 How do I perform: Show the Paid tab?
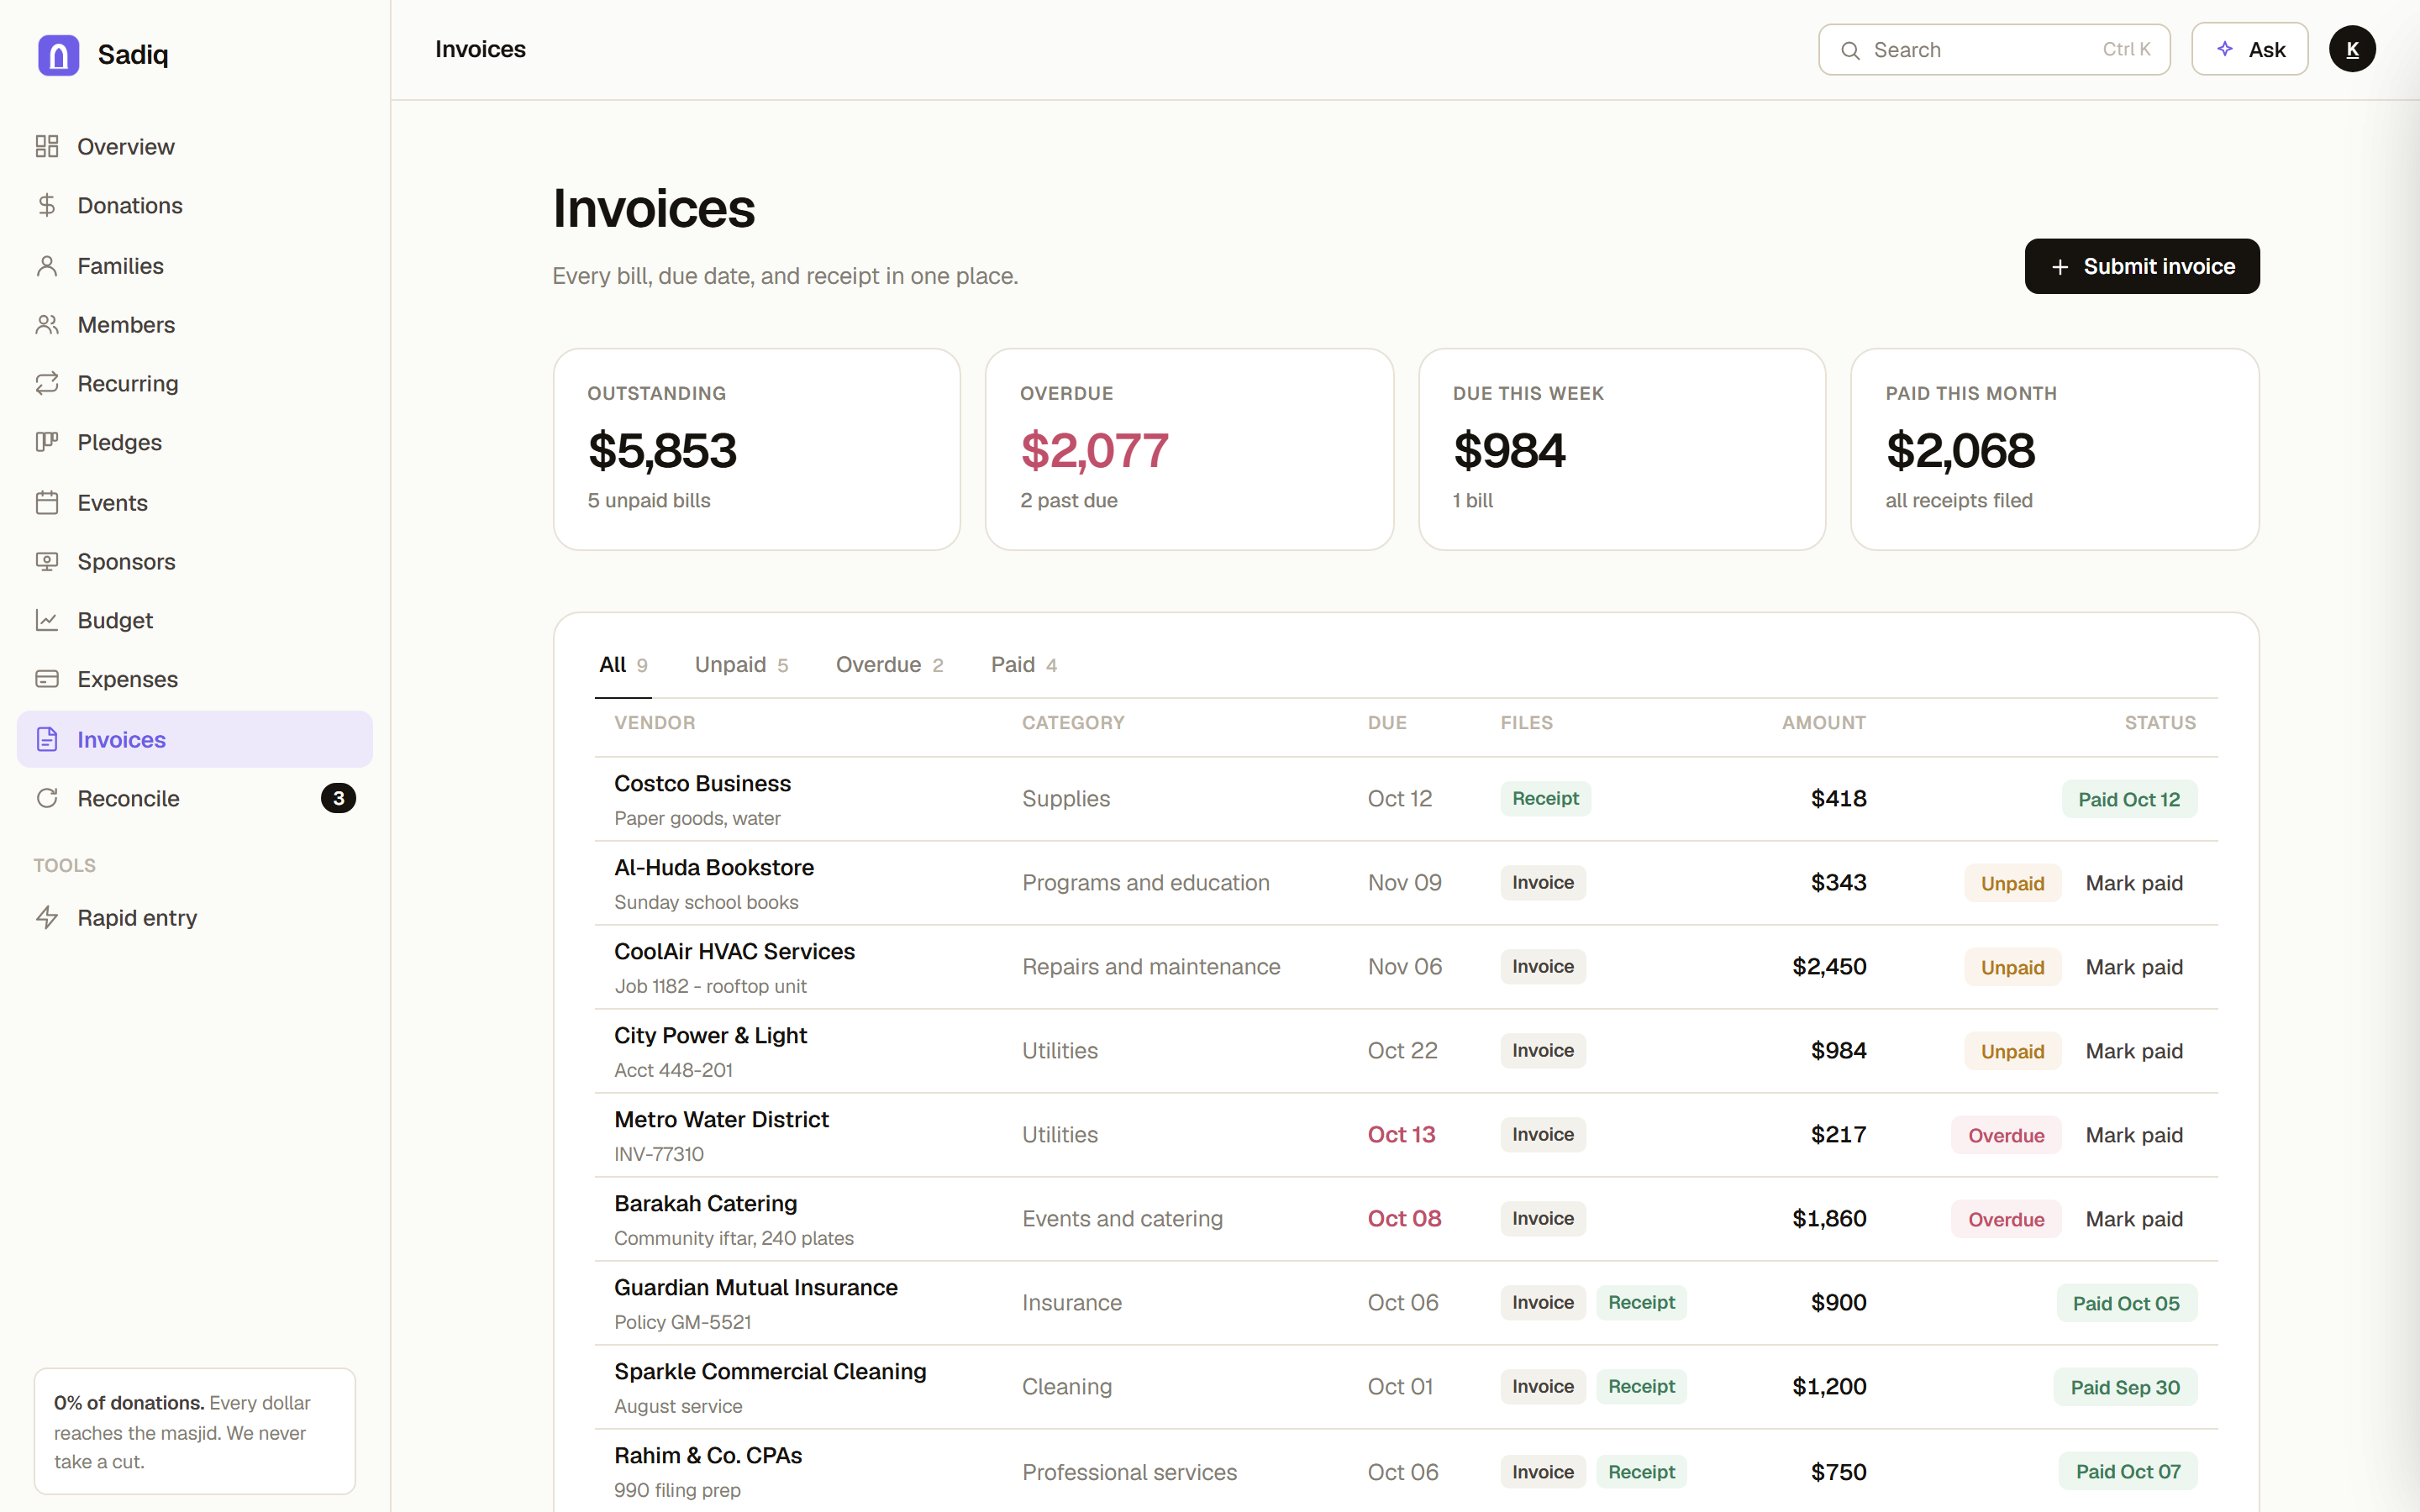coord(1024,665)
